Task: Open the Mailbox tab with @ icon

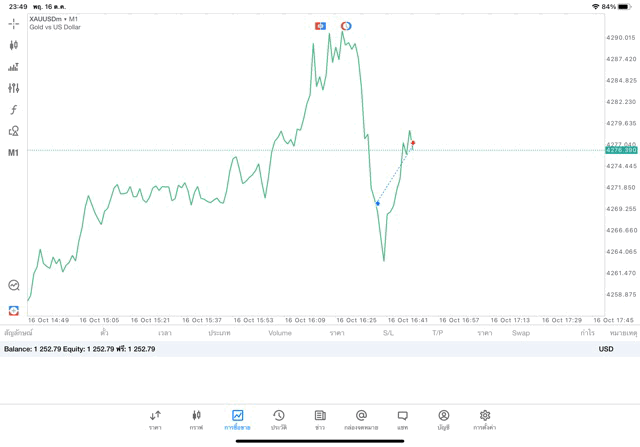Action: (361, 420)
